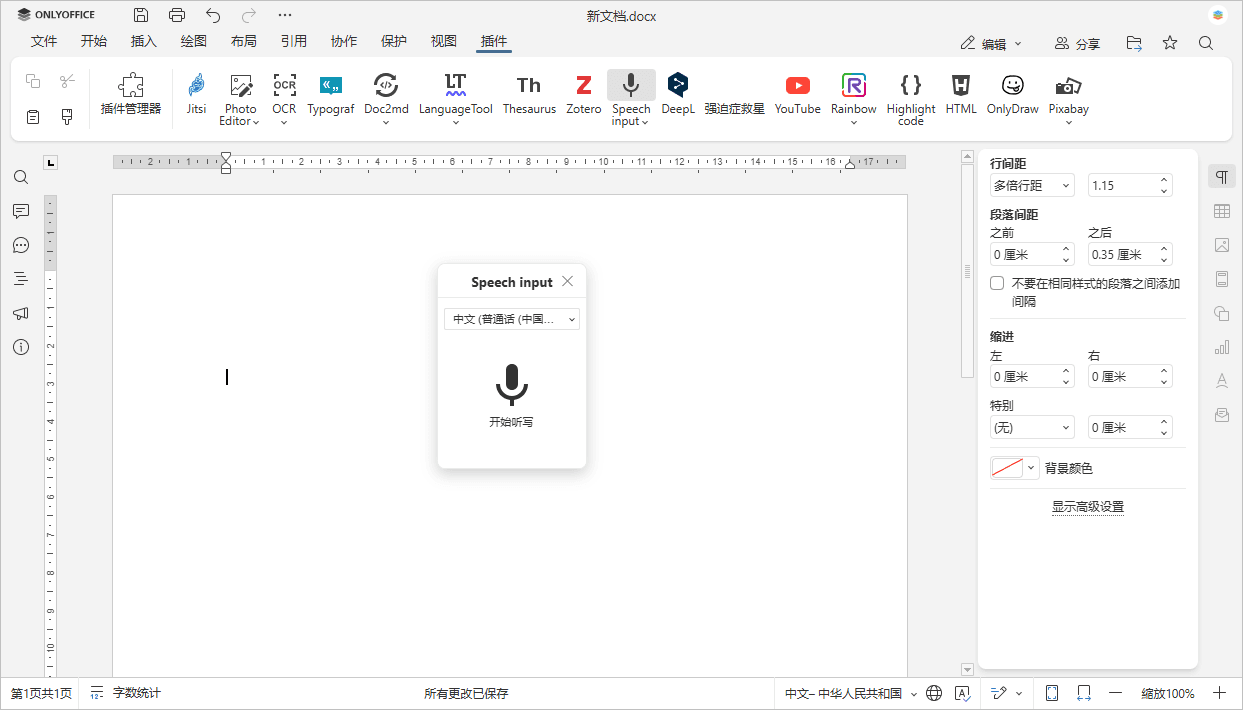Toggle fit-to-page zoom in status bar
Image resolution: width=1243 pixels, height=710 pixels.
pos(1052,693)
